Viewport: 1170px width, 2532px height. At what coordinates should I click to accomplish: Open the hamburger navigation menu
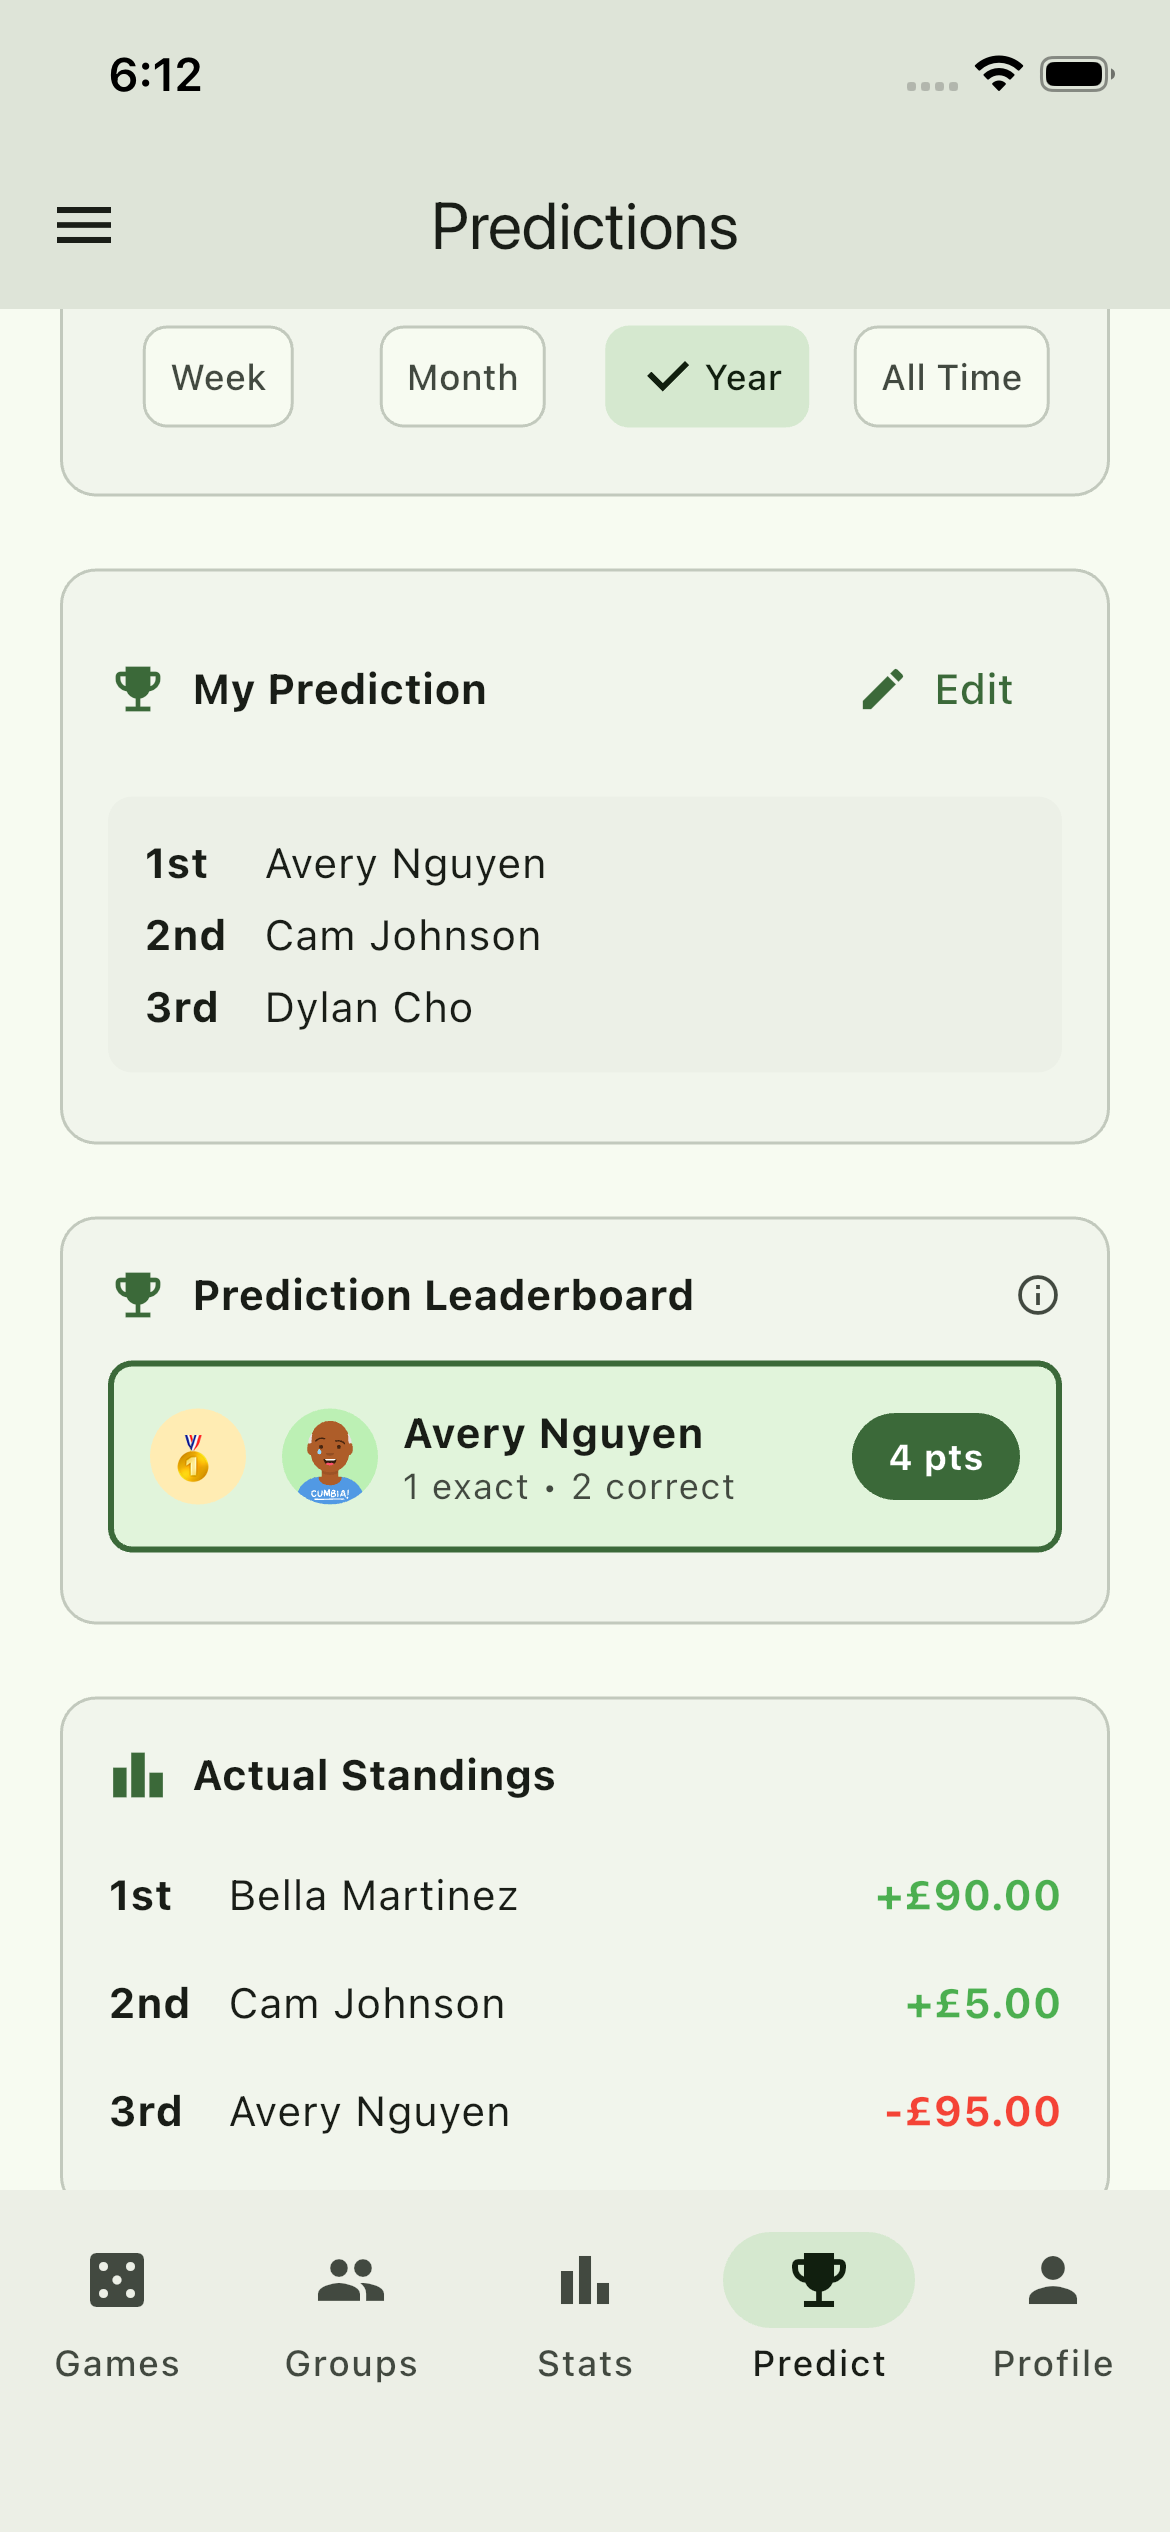click(x=84, y=226)
